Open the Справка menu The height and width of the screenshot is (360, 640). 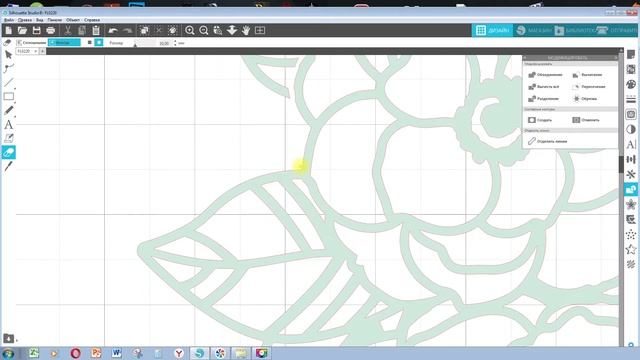point(92,20)
